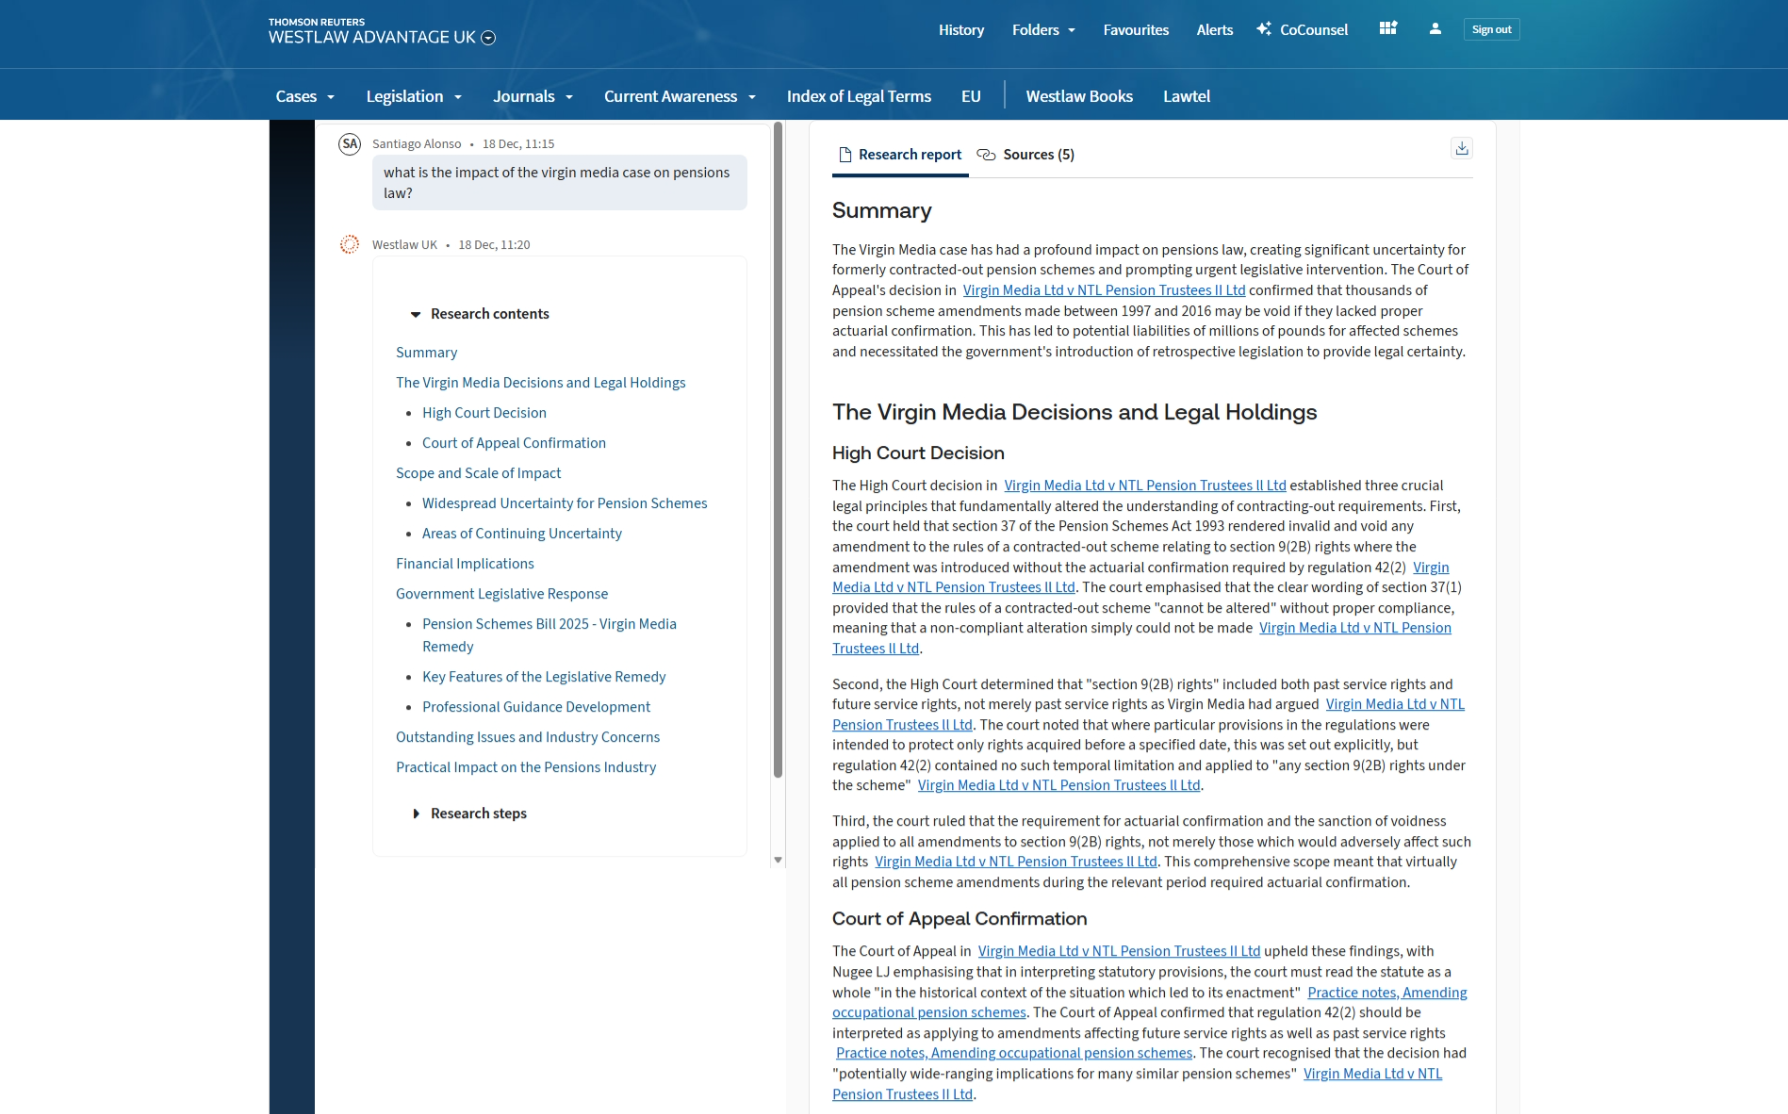The height and width of the screenshot is (1114, 1788).
Task: Click the Westlaw UK assistant avatar icon
Action: point(349,244)
